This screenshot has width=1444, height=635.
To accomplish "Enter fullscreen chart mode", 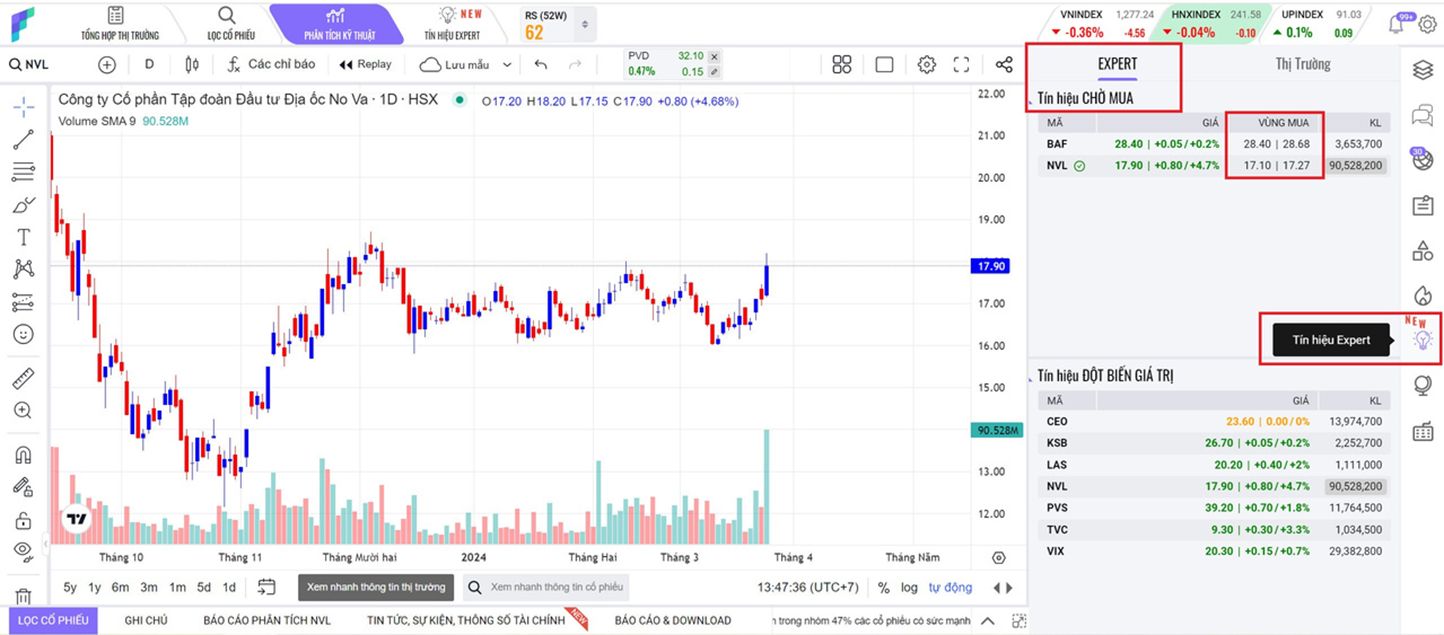I will tap(961, 64).
